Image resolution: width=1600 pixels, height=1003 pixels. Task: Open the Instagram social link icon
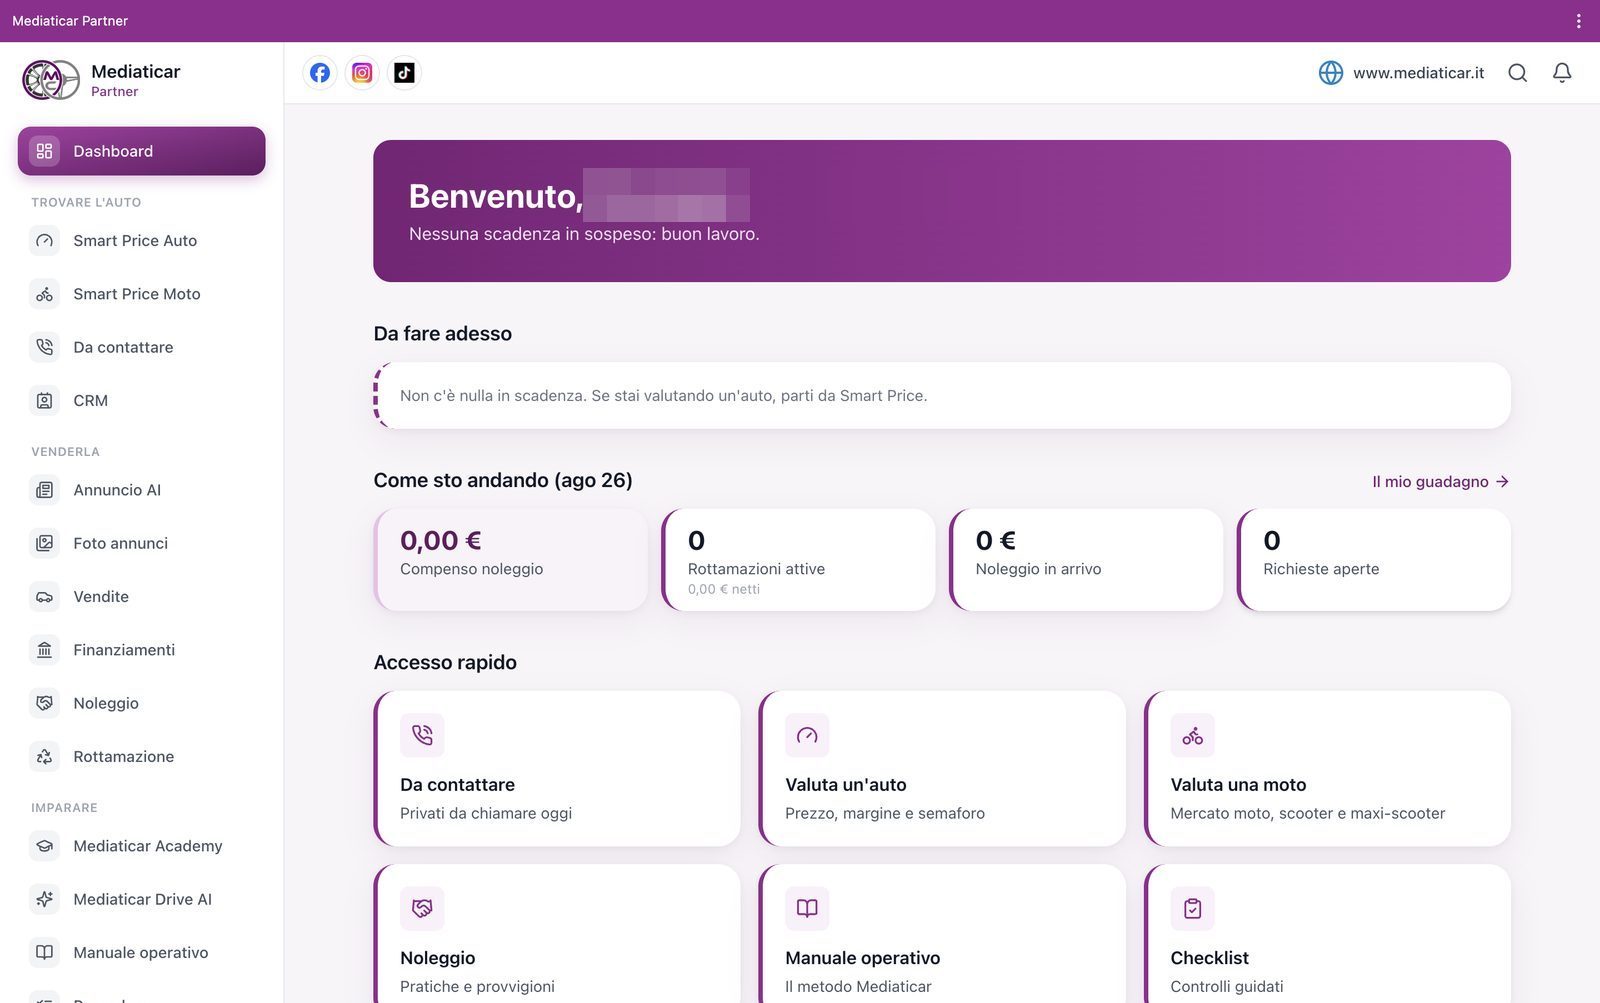[x=362, y=73]
